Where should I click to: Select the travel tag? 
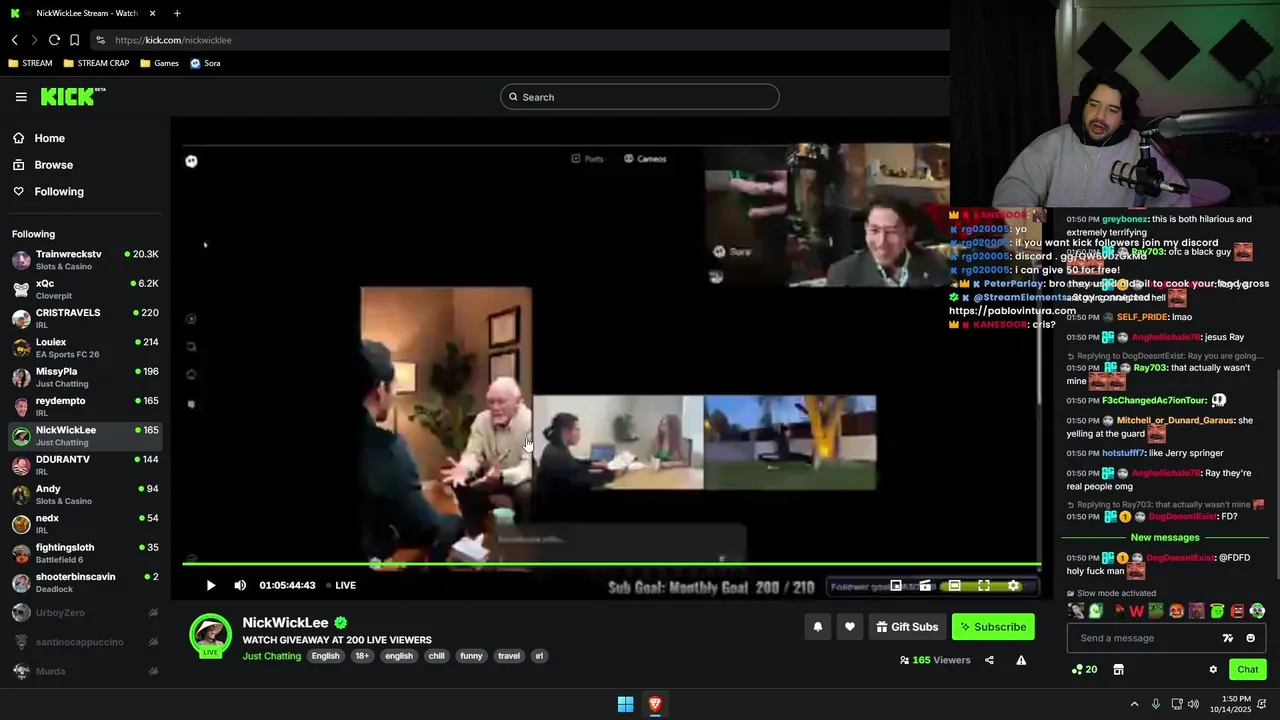click(509, 656)
